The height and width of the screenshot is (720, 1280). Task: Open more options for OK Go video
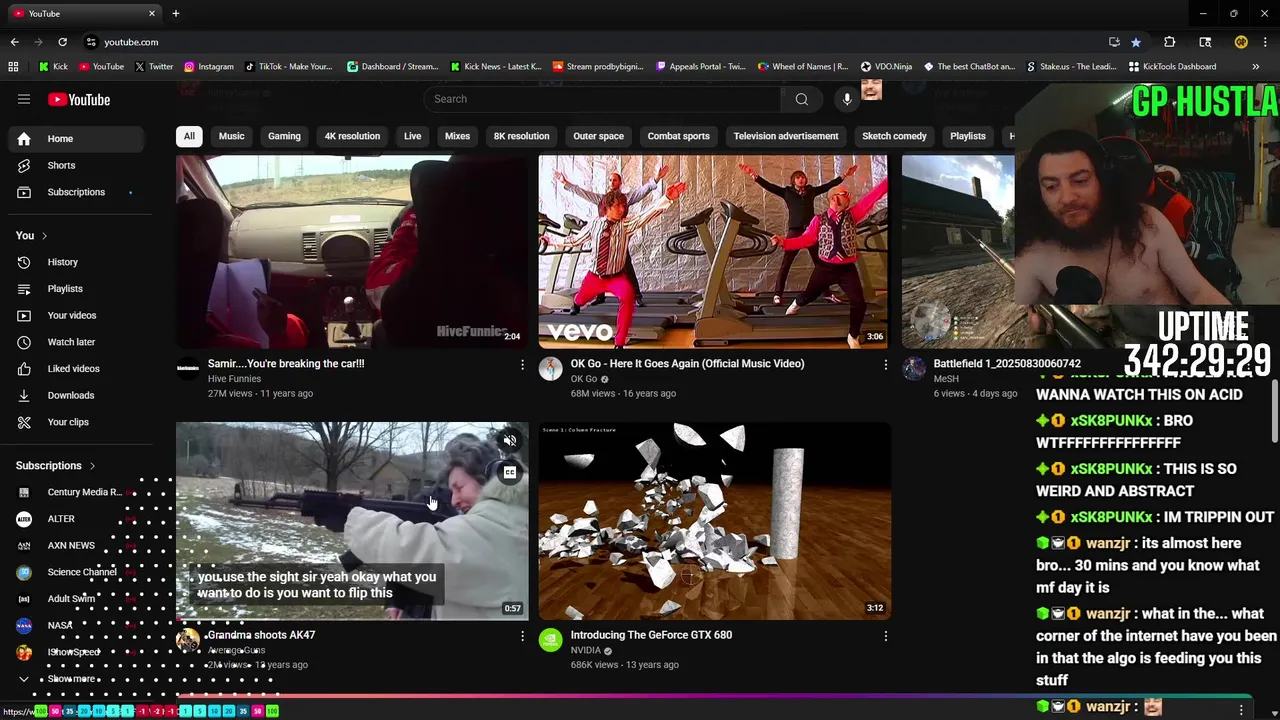point(885,365)
